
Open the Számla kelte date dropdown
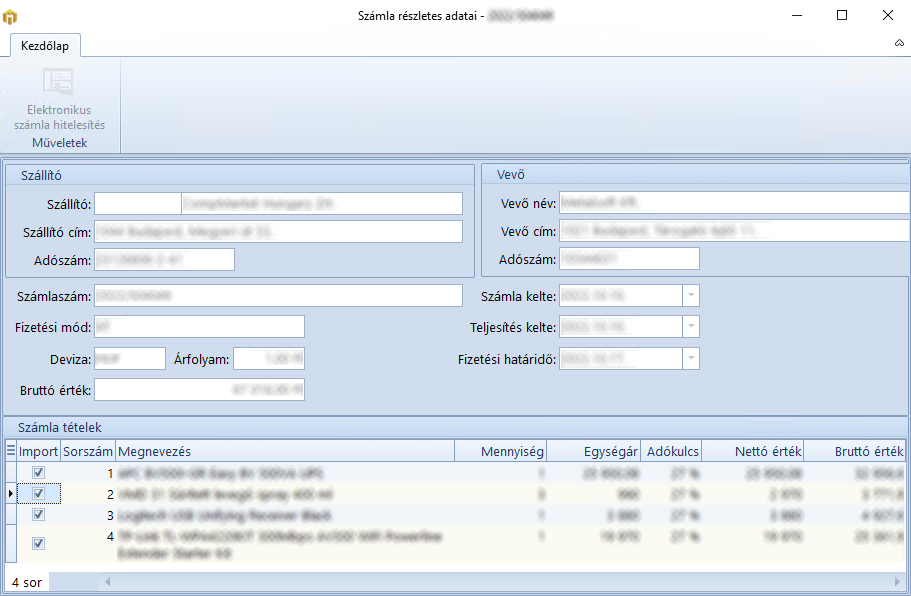693,295
